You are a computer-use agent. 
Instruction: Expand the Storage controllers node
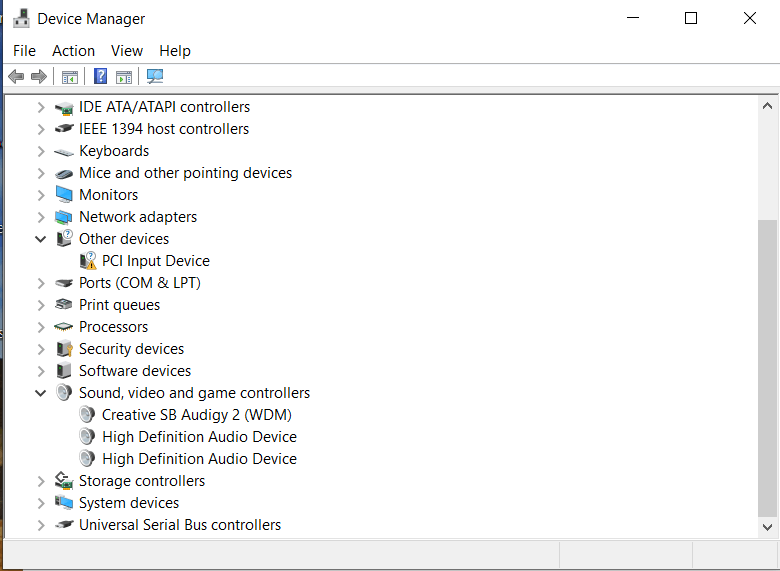click(41, 481)
